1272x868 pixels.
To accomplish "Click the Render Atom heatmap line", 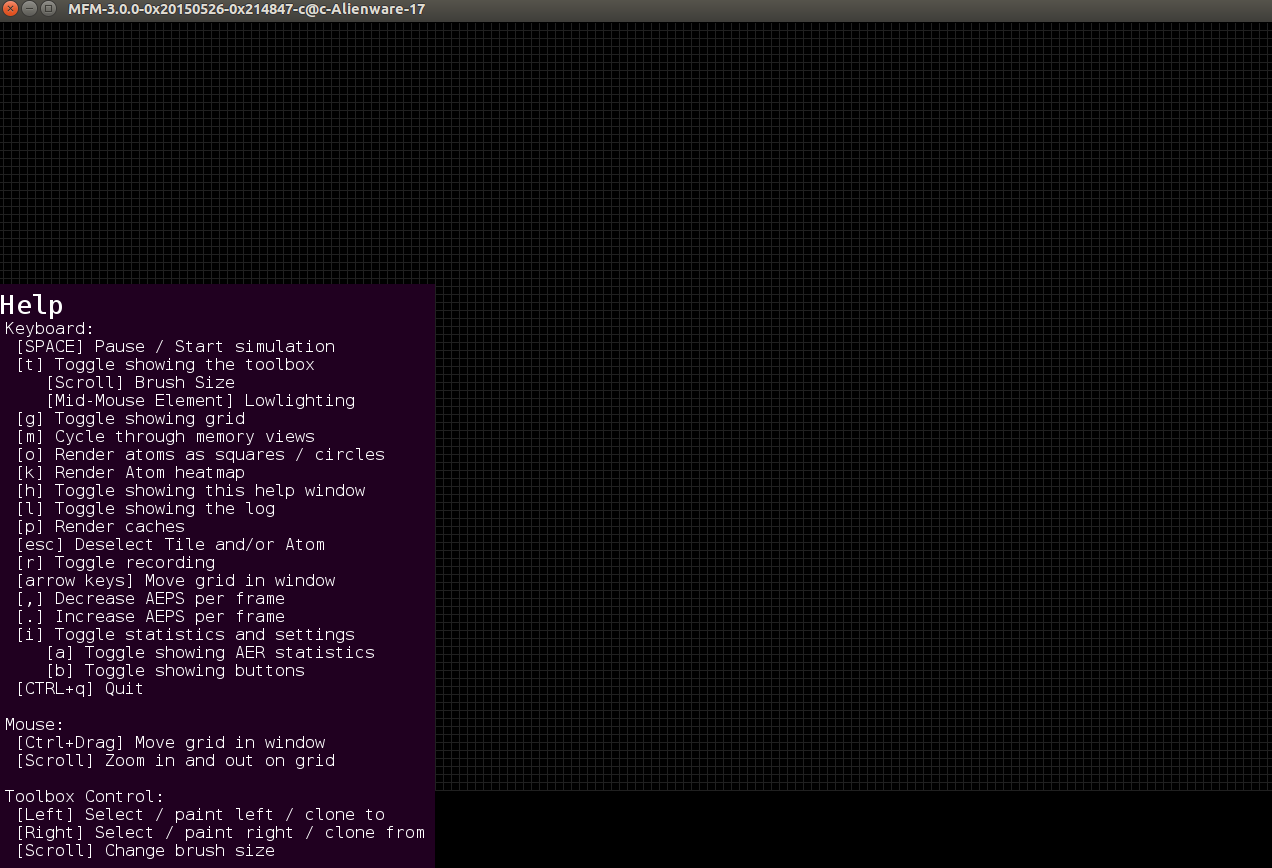I will [130, 473].
